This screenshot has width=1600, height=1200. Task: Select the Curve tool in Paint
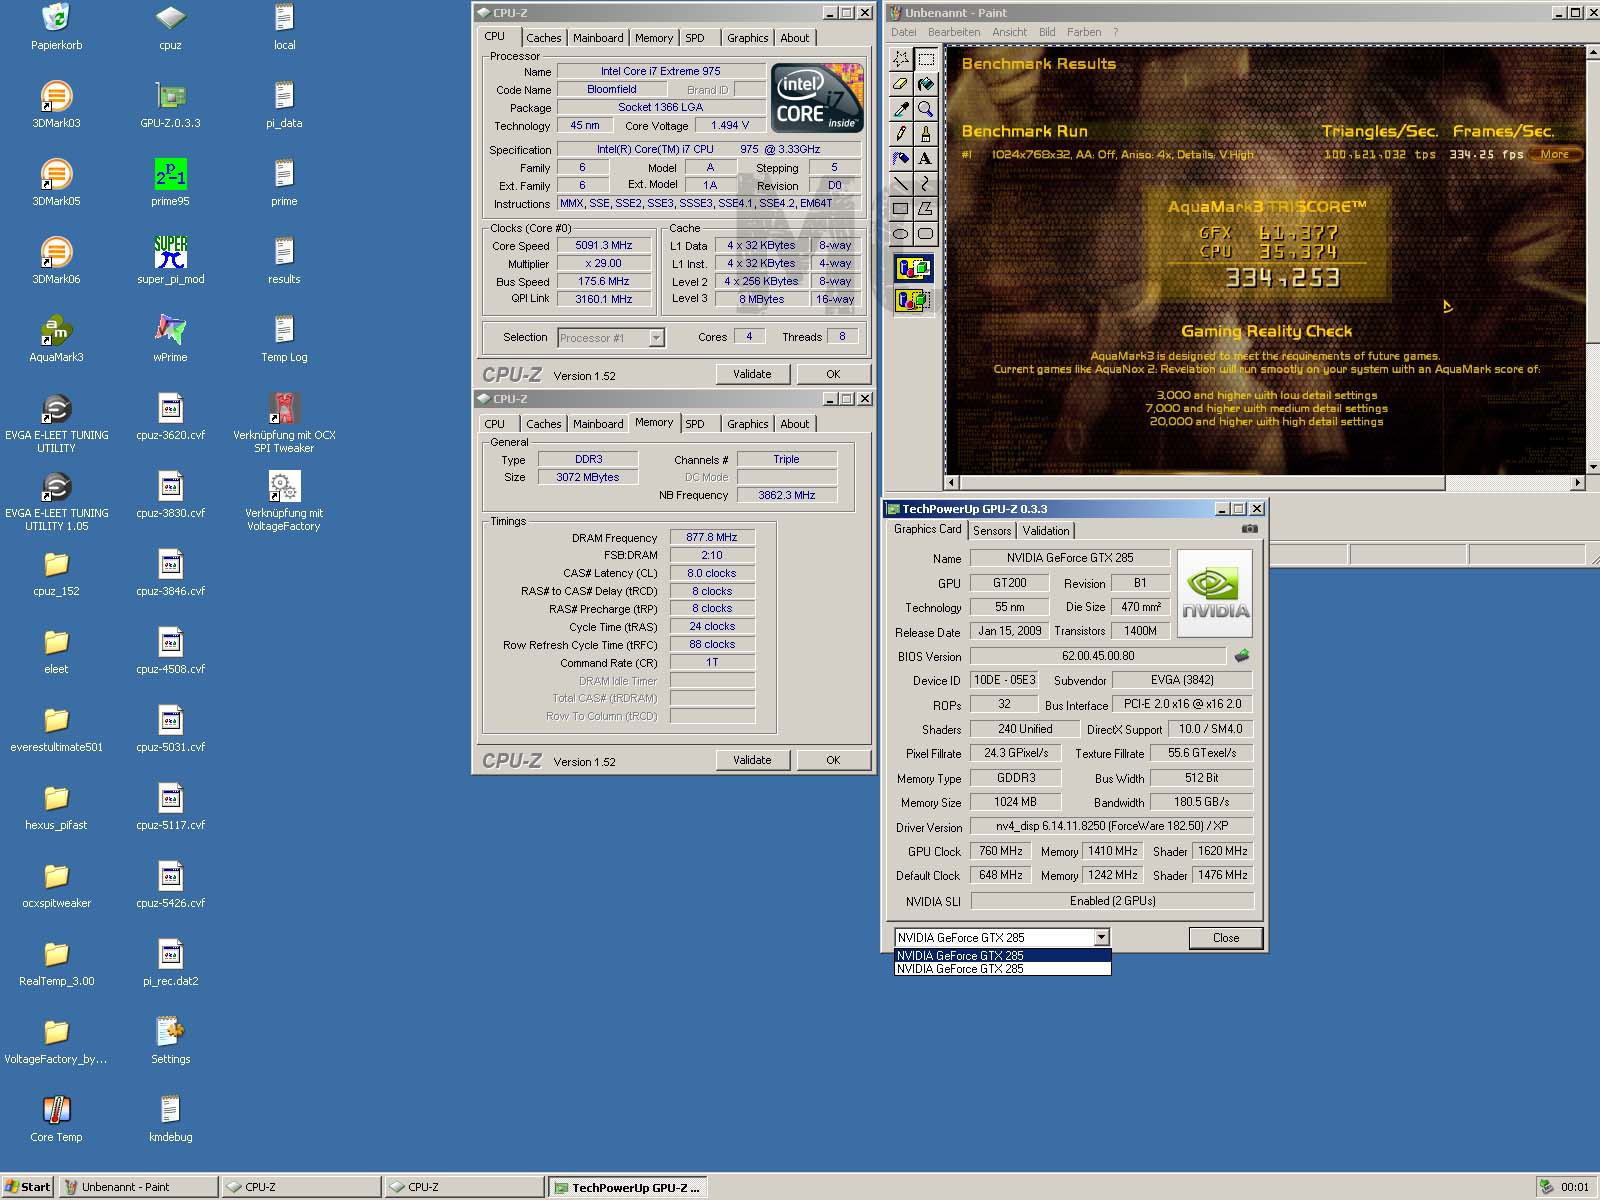[x=926, y=183]
